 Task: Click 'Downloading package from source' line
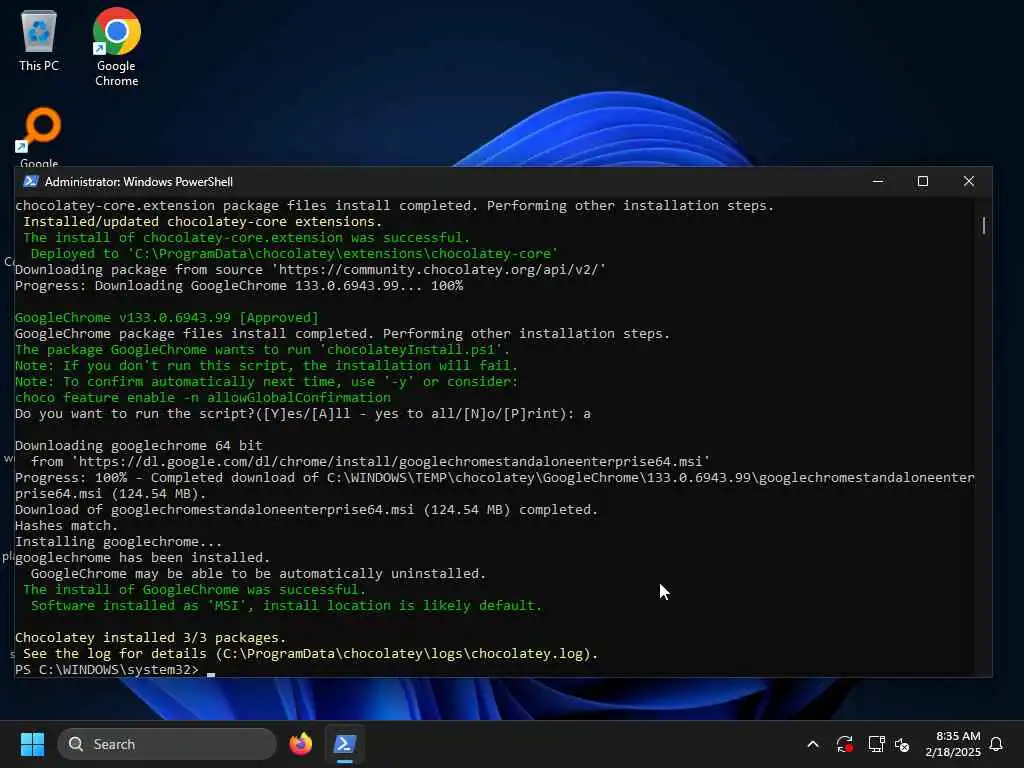(x=310, y=270)
